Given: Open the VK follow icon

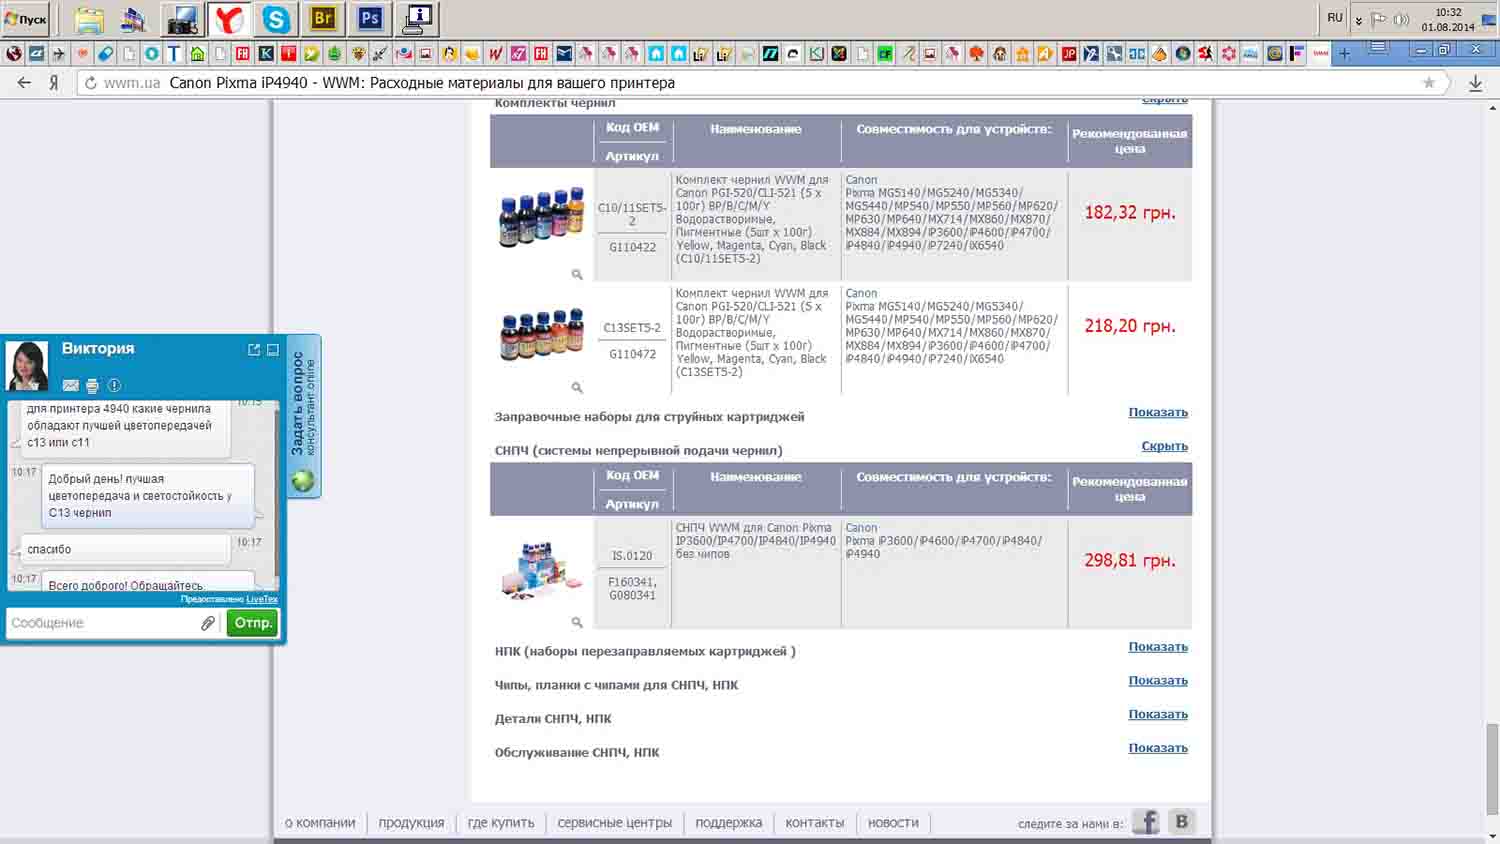Looking at the screenshot, I should coord(1181,822).
